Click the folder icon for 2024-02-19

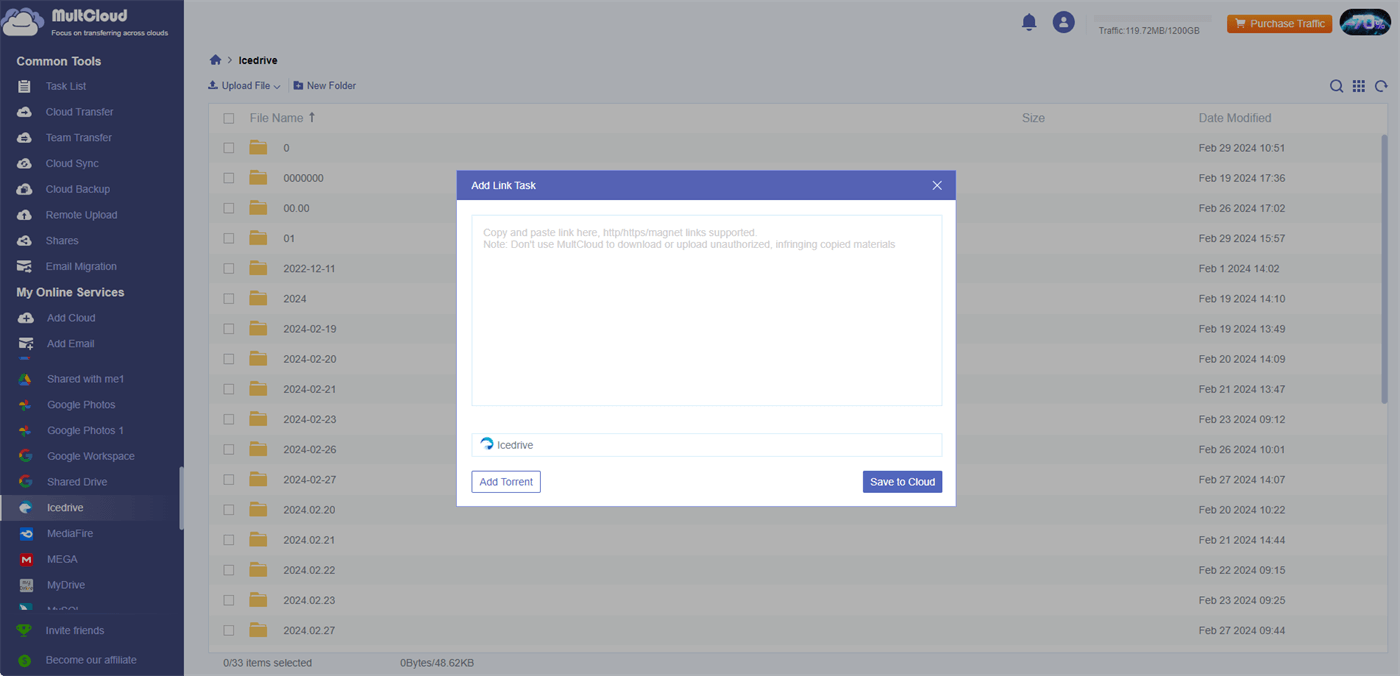pyautogui.click(x=259, y=328)
